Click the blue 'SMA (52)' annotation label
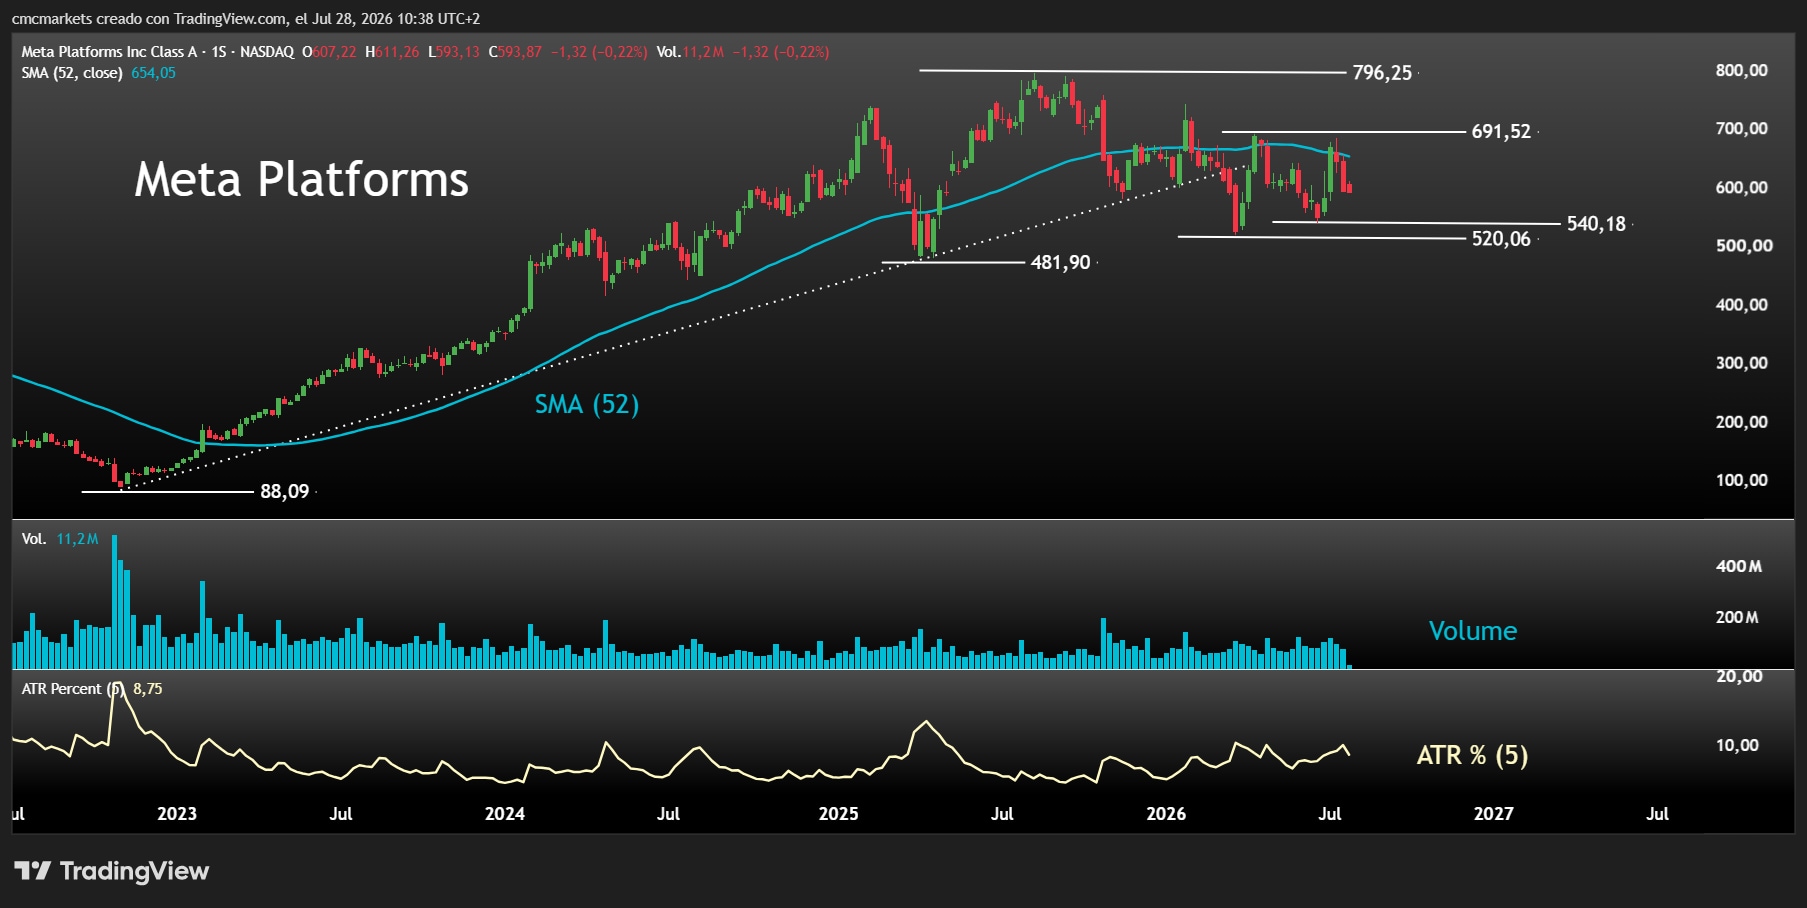 587,404
